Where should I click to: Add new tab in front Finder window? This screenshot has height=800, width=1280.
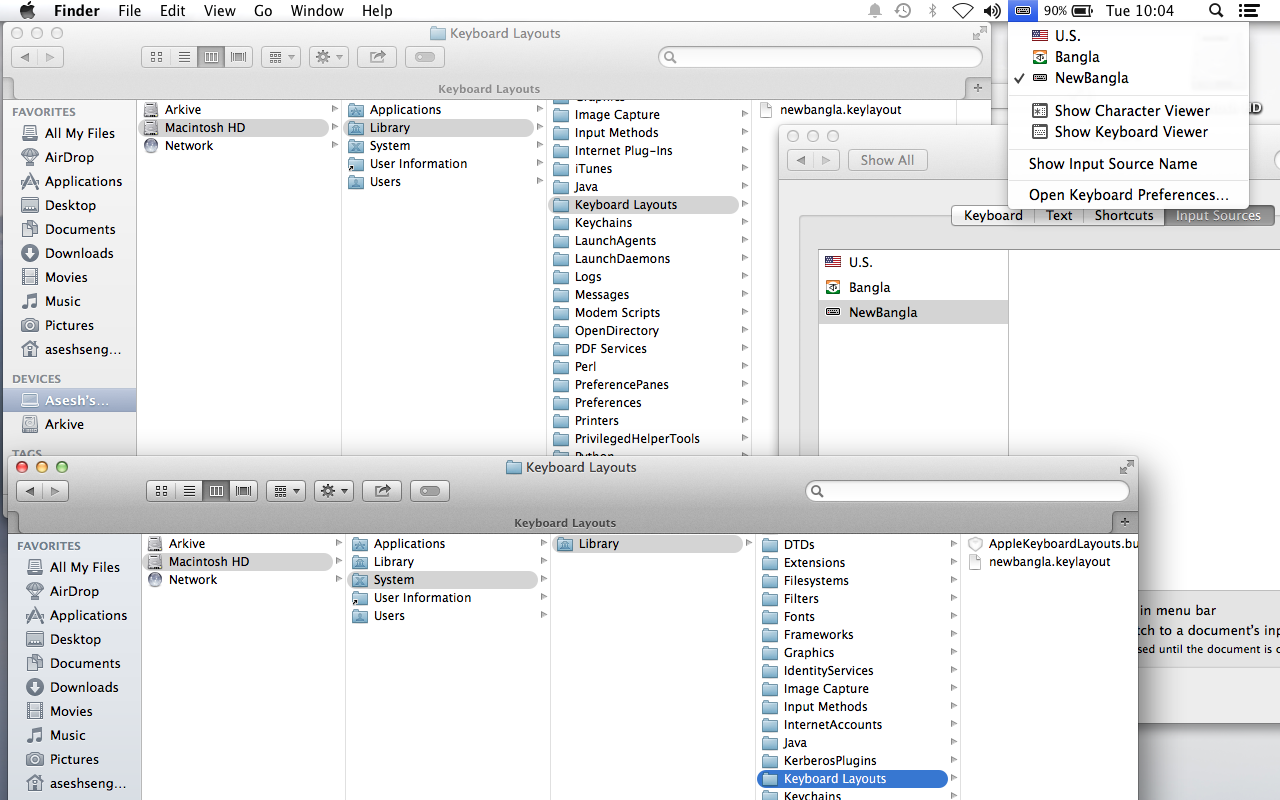click(1125, 522)
